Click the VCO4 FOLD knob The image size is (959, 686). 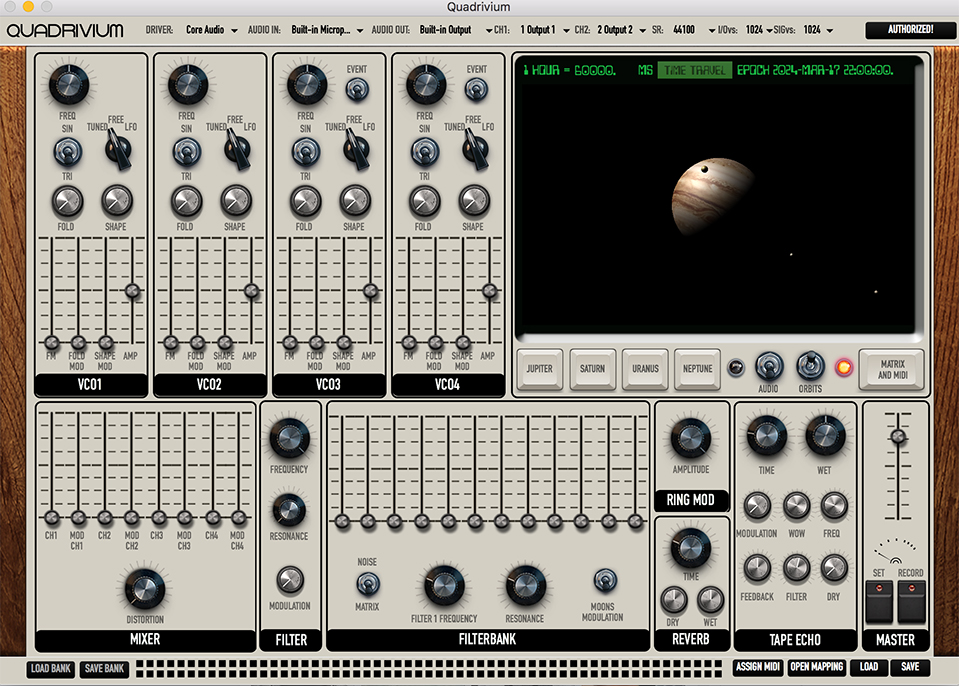click(424, 202)
